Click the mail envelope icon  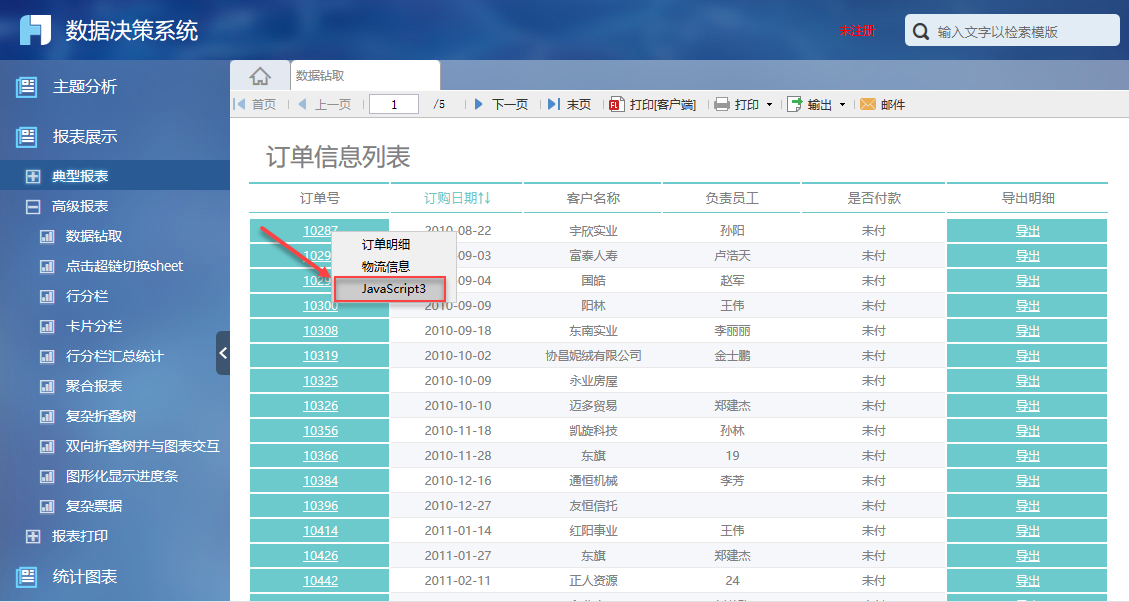(x=868, y=104)
